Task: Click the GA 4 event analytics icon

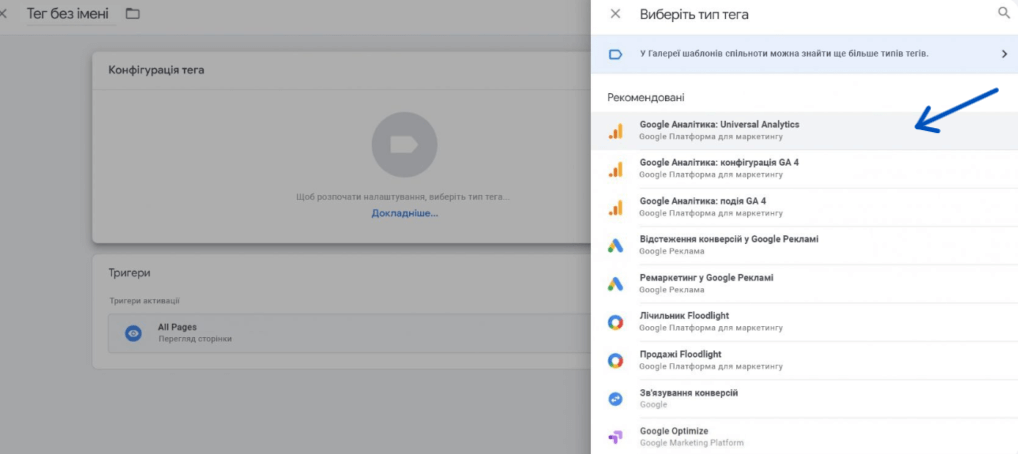Action: coord(615,208)
